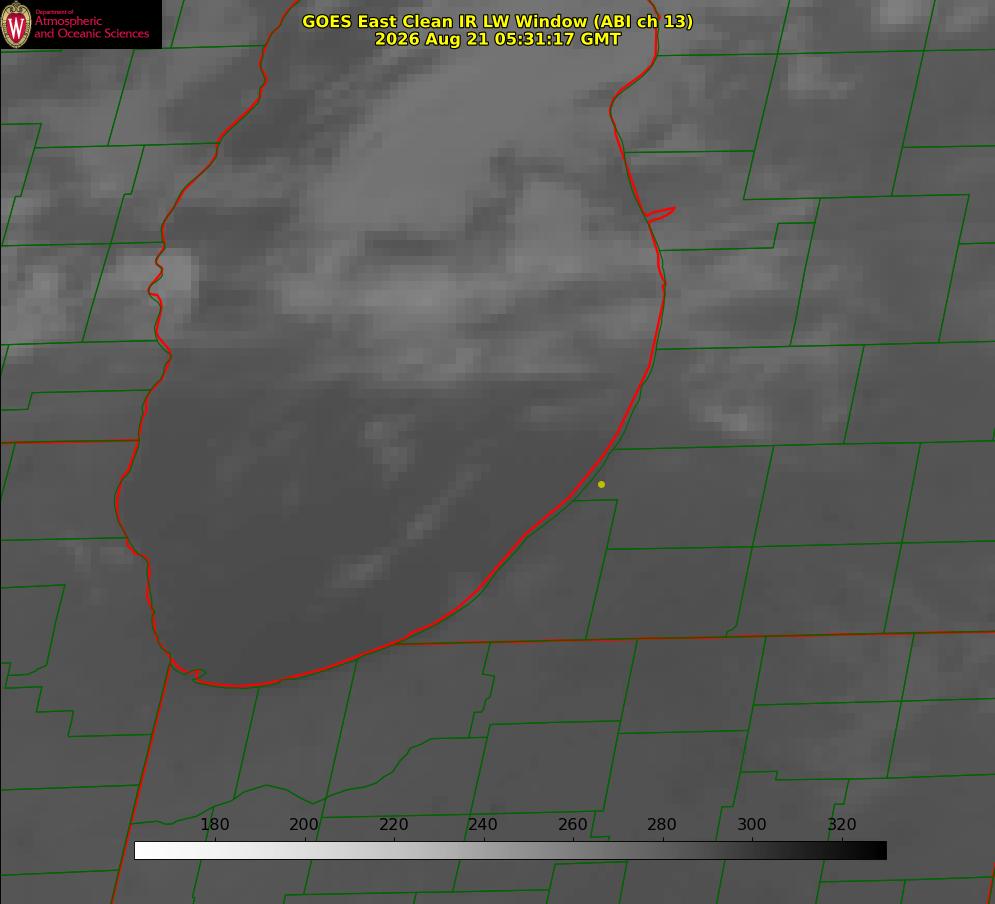The height and width of the screenshot is (904, 995).
Task: Click the 220 tick label on the colorbar
Action: point(393,824)
